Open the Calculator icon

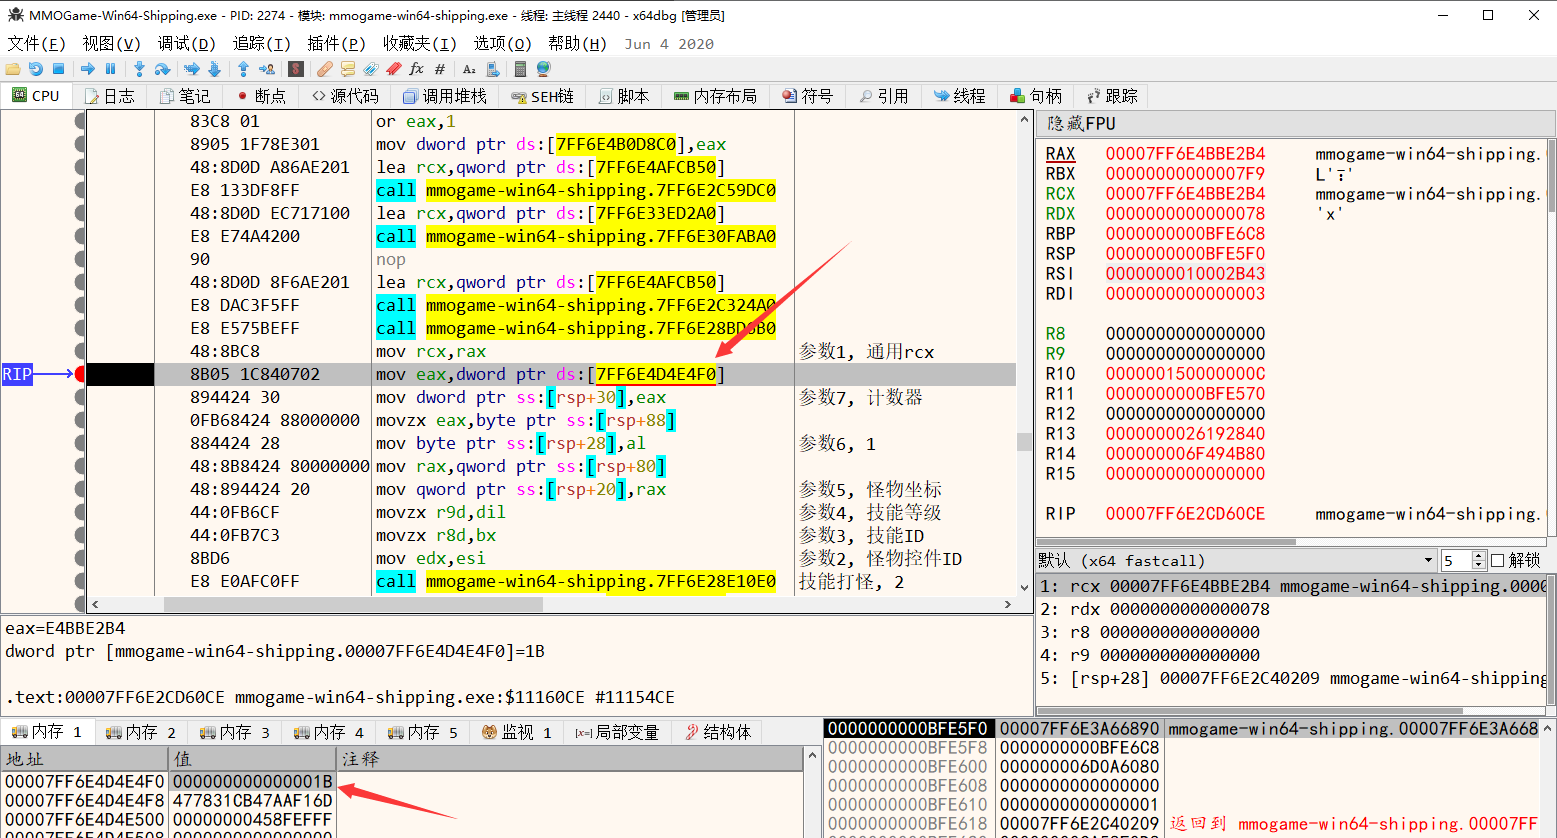click(x=520, y=69)
